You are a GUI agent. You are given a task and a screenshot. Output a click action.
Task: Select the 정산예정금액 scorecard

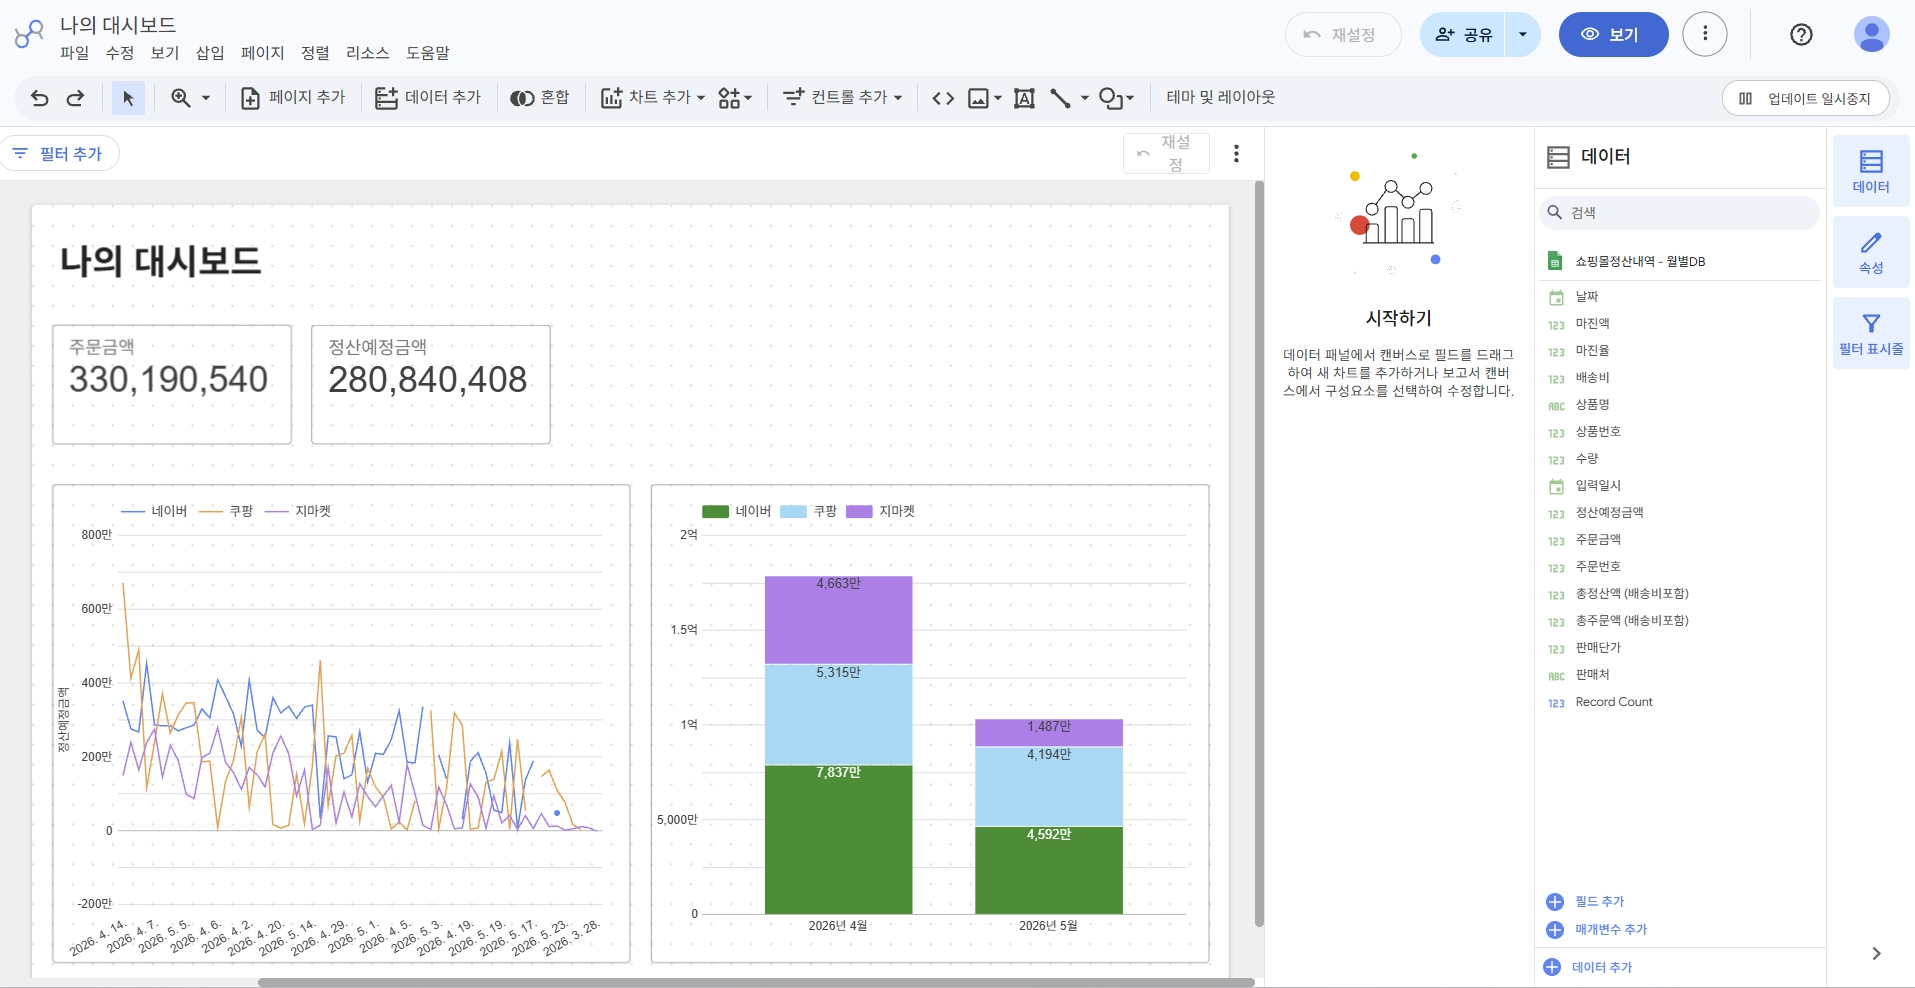pos(431,384)
